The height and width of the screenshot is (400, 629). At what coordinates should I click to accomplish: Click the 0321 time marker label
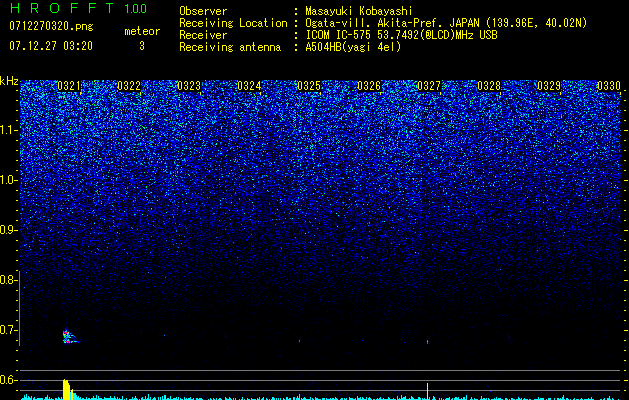69,86
